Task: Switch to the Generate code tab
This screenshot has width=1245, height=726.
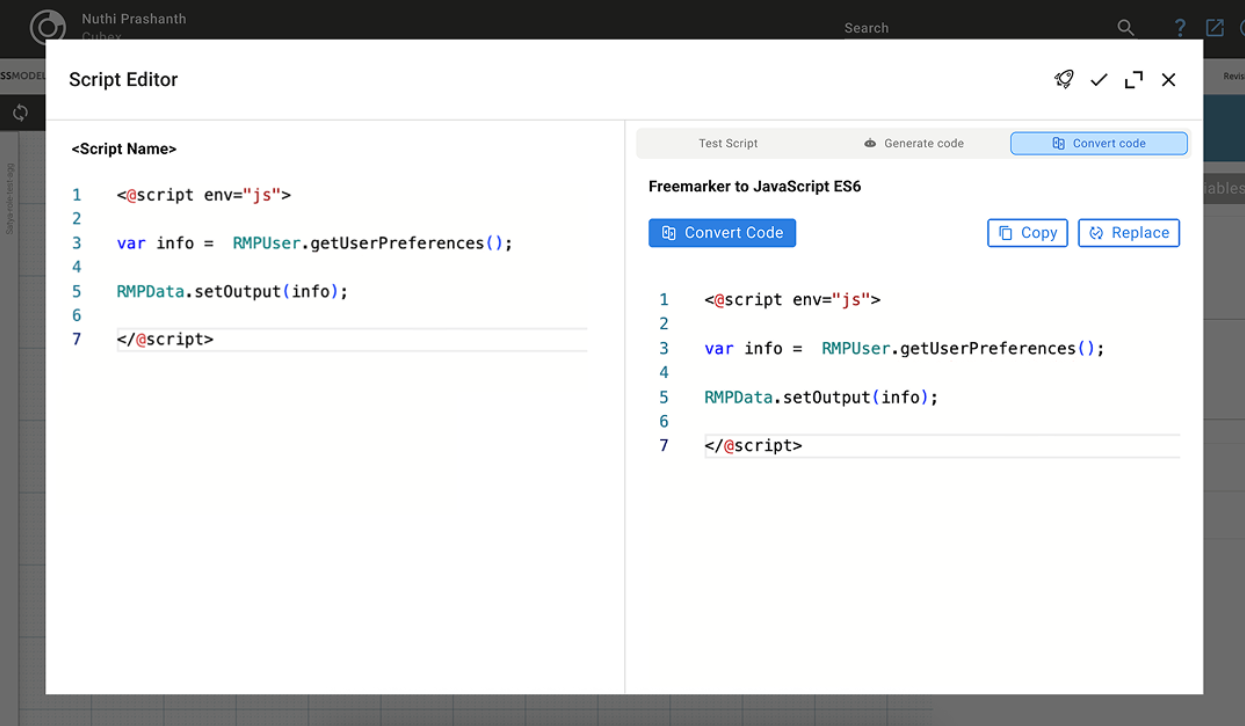Action: [x=914, y=143]
